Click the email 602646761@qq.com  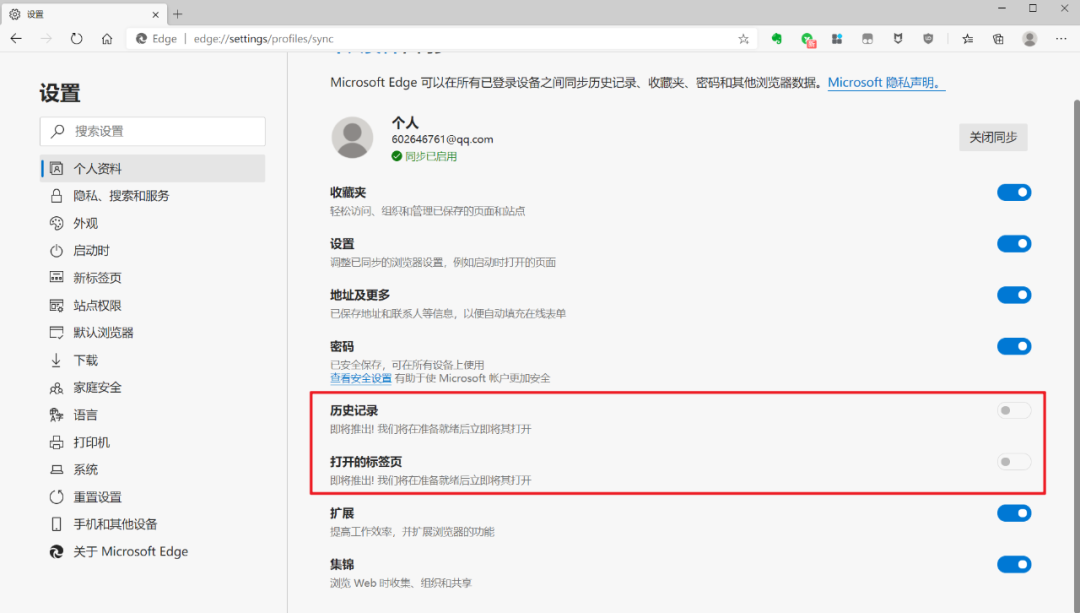coord(442,139)
